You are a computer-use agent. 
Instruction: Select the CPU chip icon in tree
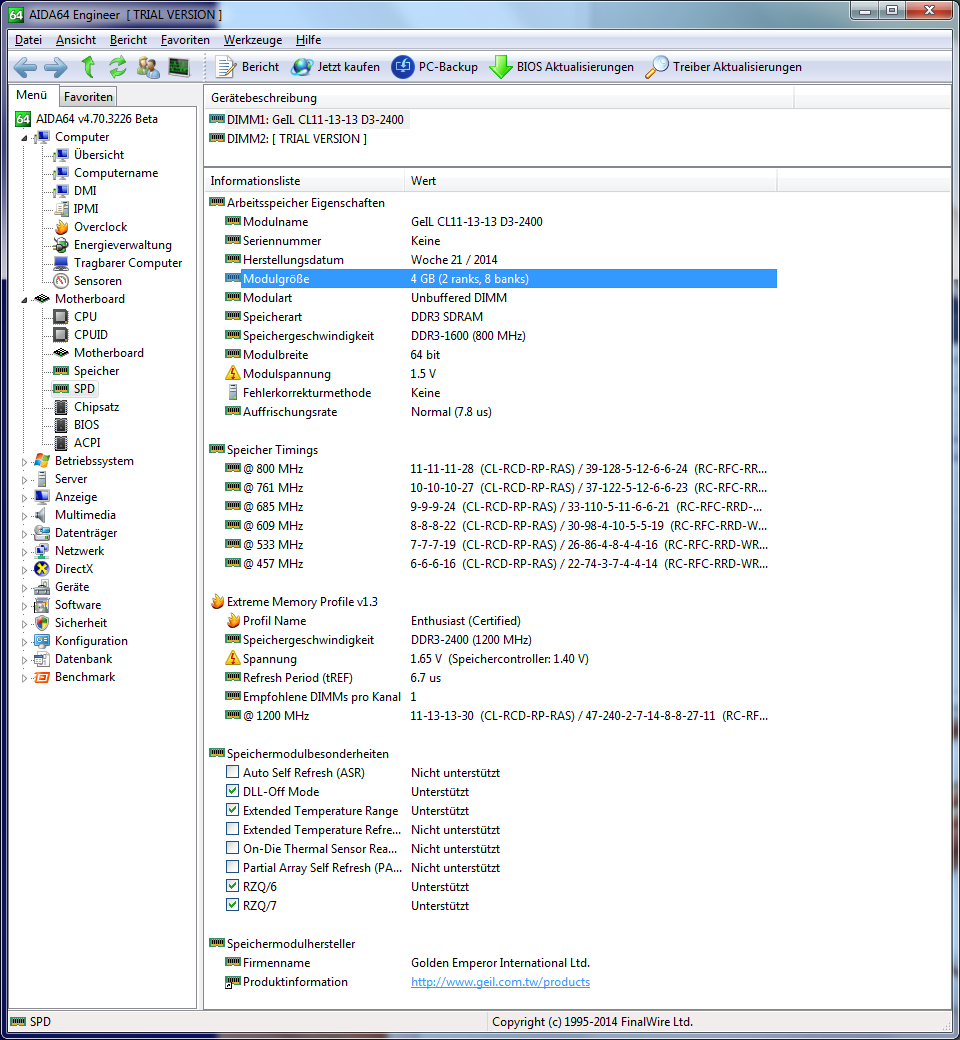pyautogui.click(x=61, y=316)
